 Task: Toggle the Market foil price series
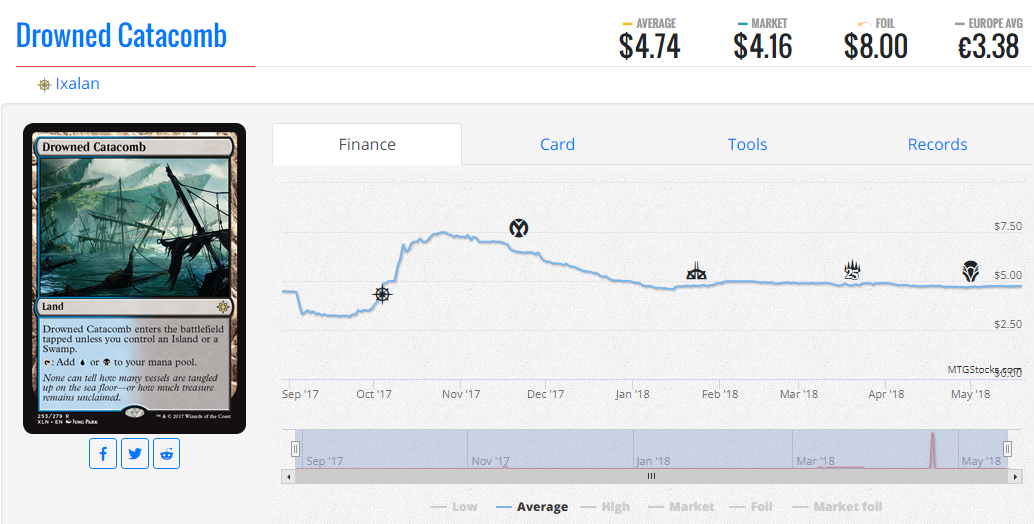(837, 507)
